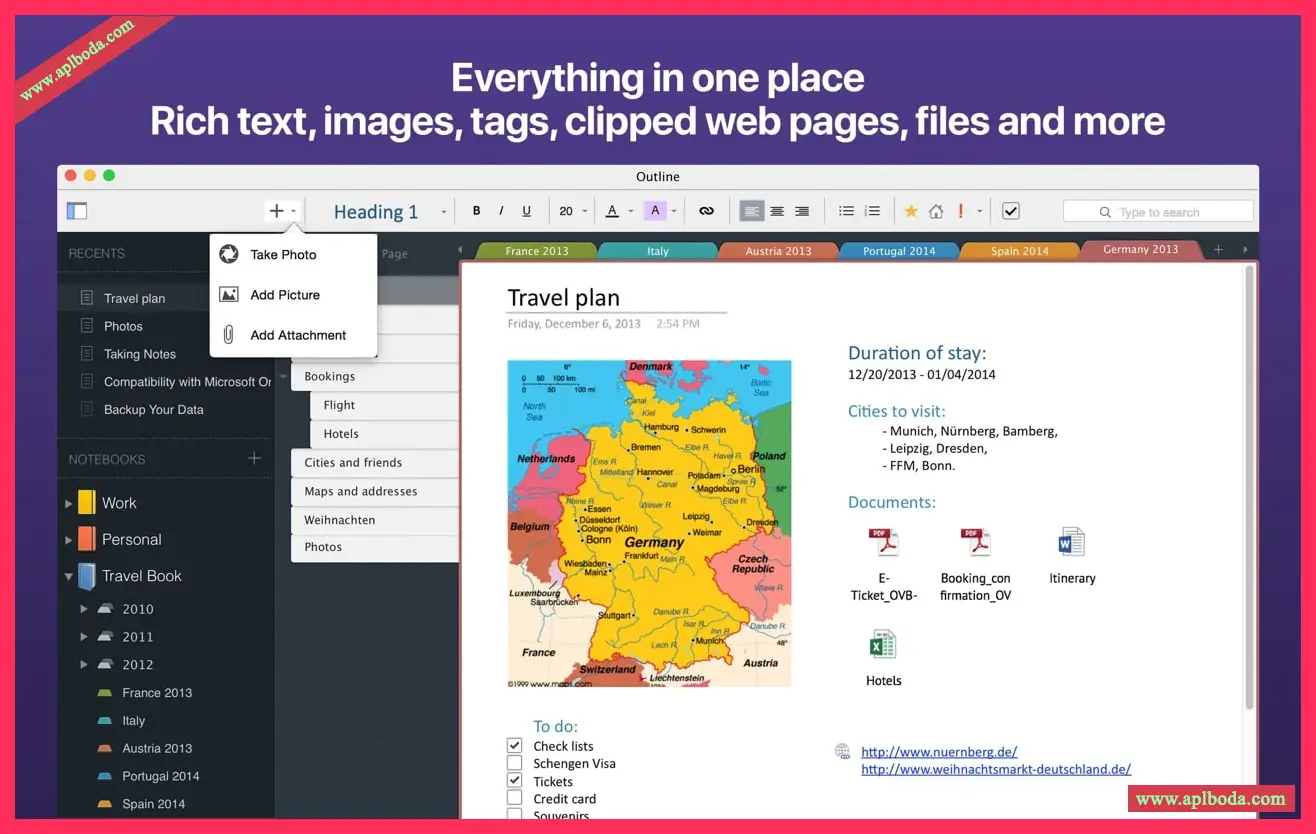This screenshot has height=834, width=1316.
Task: Add the star tag
Action: coord(911,211)
